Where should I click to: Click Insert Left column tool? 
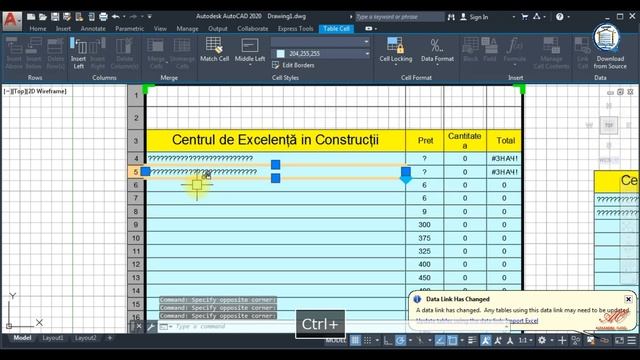tap(78, 53)
